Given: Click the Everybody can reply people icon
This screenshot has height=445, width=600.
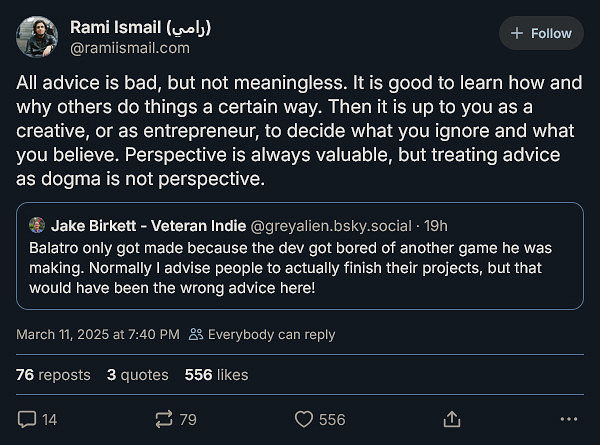Looking at the screenshot, I should click(196, 334).
